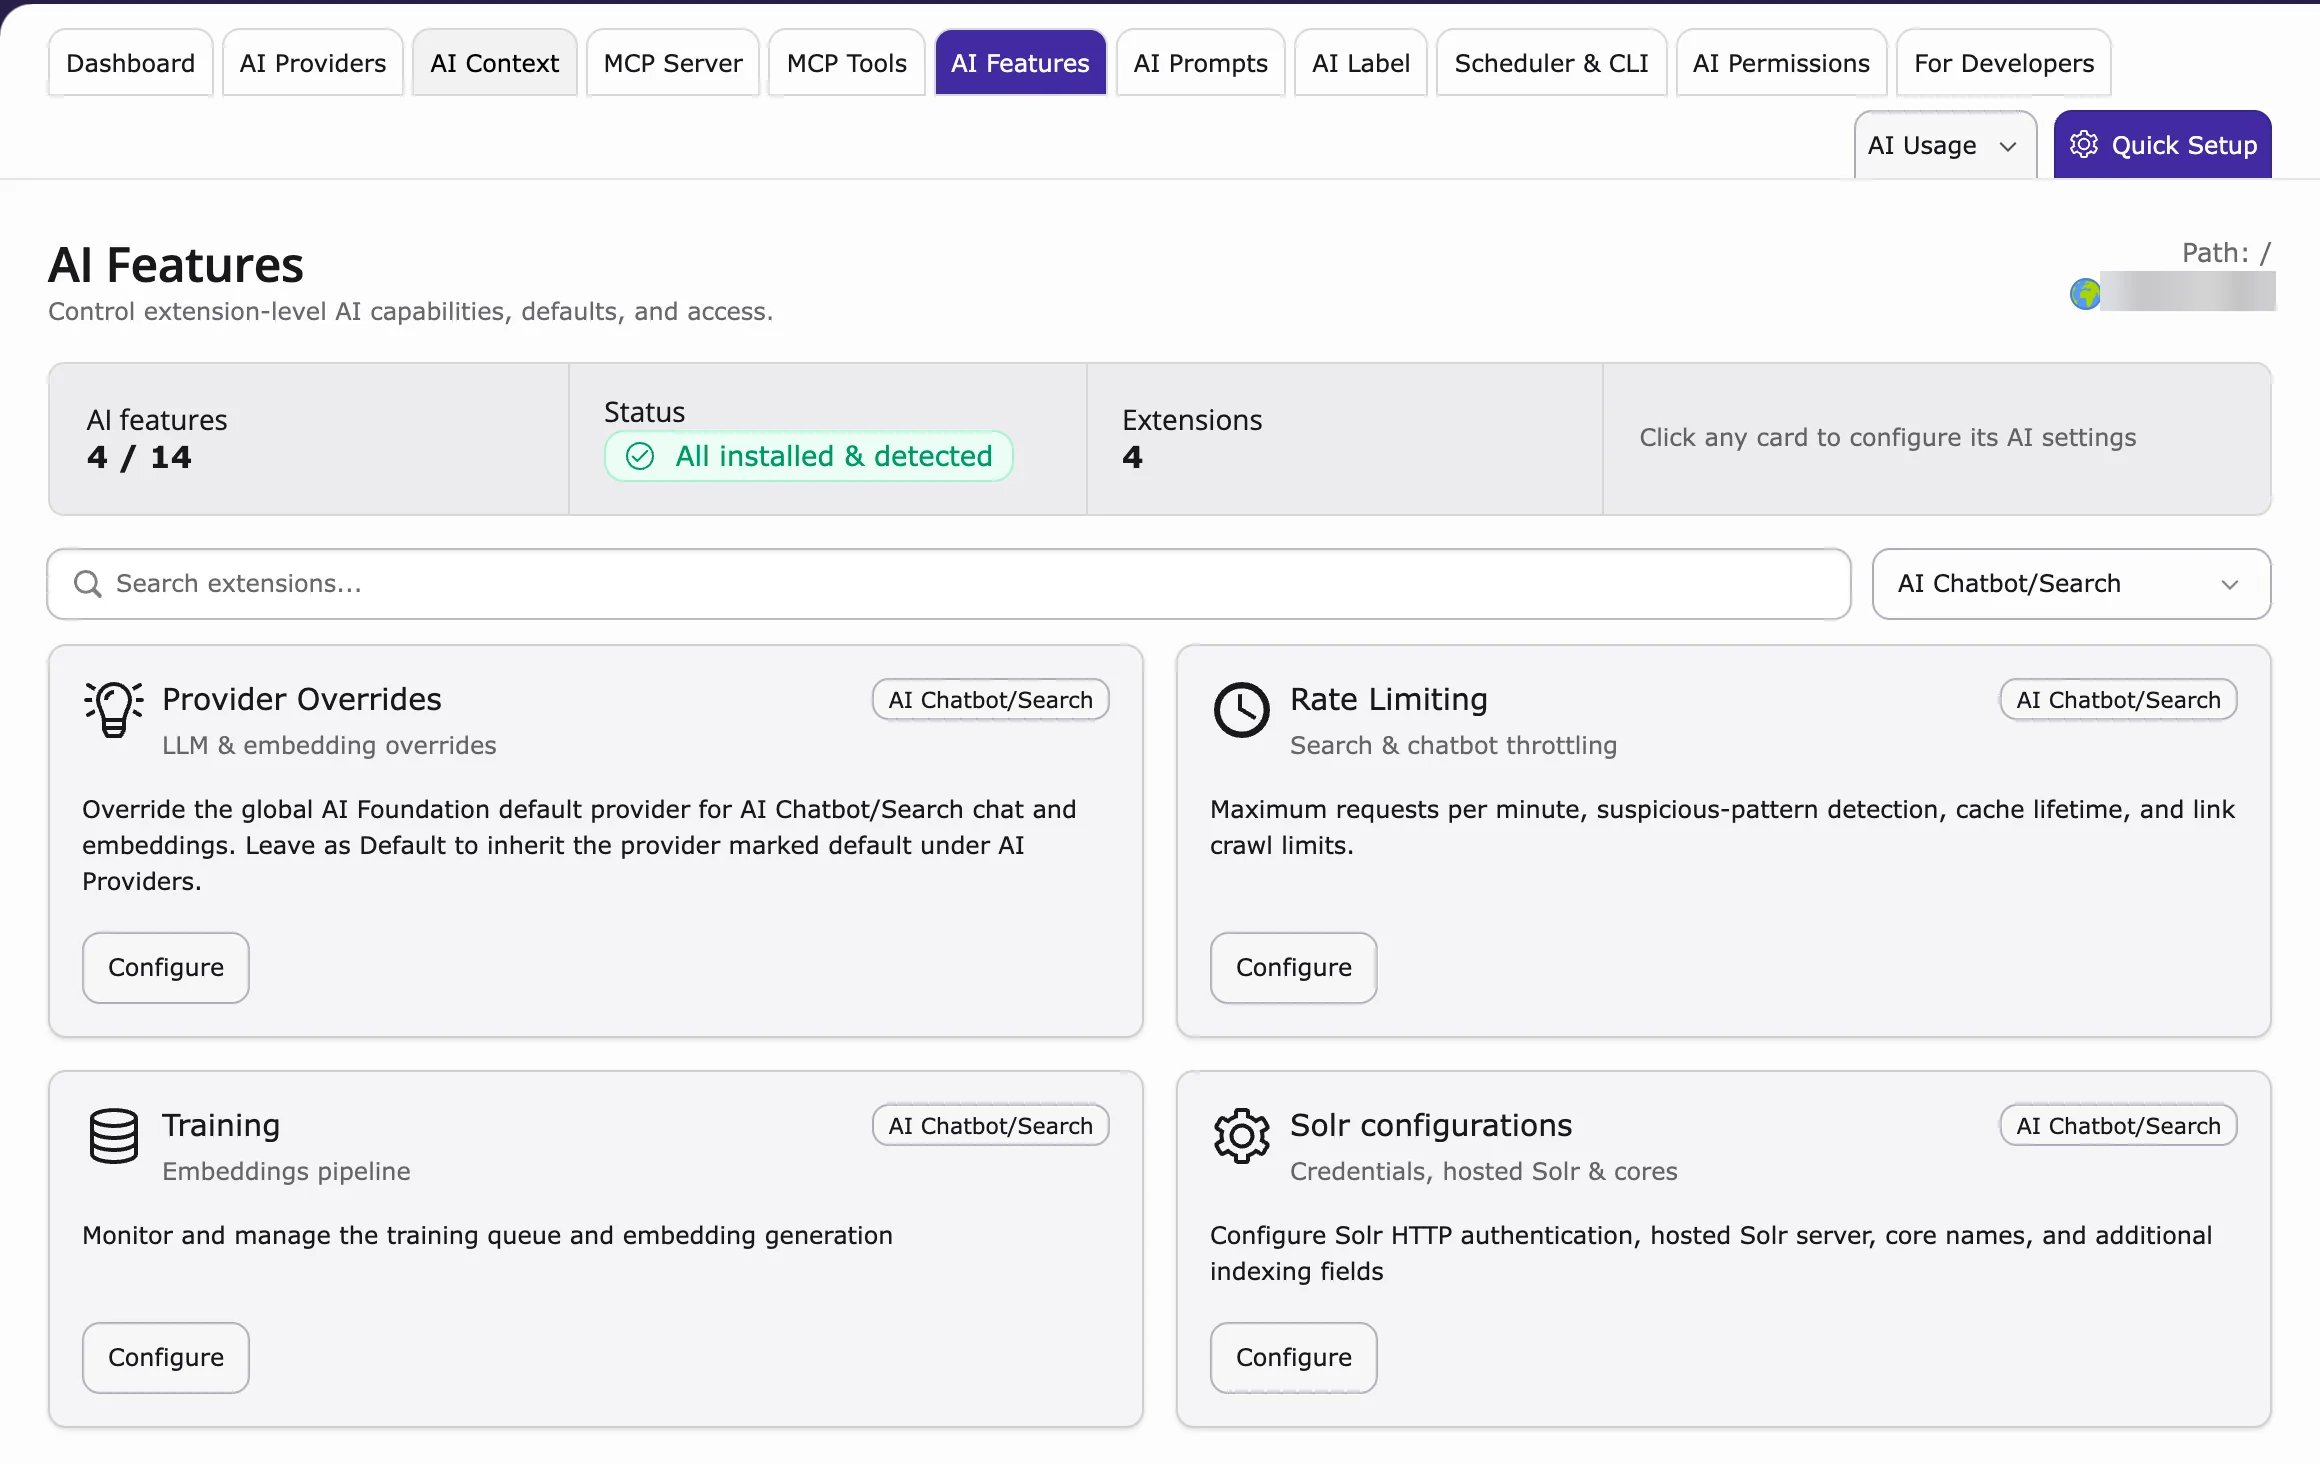2320x1464 pixels.
Task: Click the 'Embeddings pipeline' subtitle
Action: pyautogui.click(x=286, y=1171)
